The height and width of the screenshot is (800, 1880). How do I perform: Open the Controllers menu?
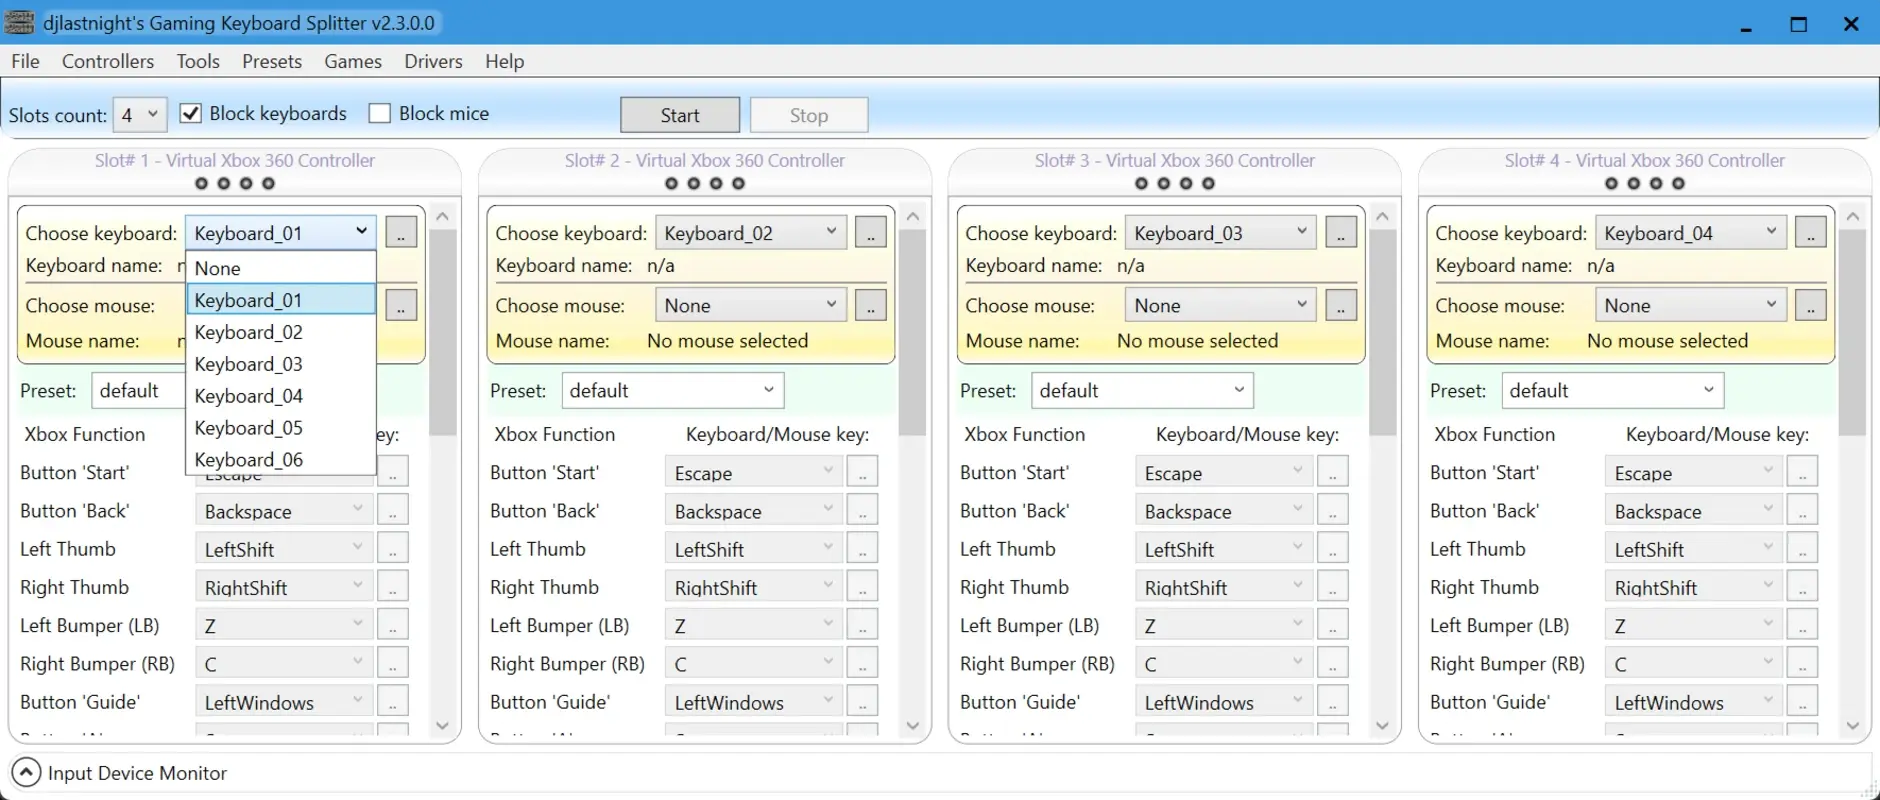pyautogui.click(x=108, y=61)
